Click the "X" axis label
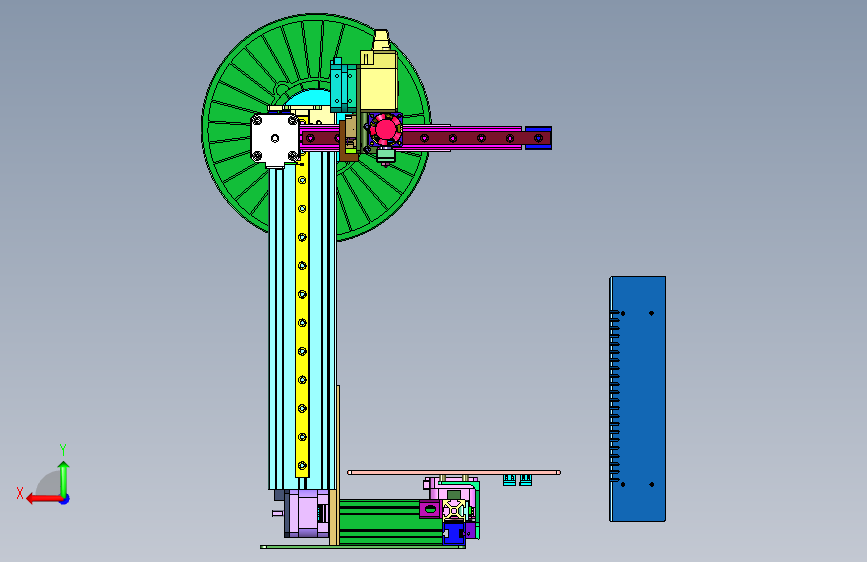This screenshot has width=867, height=562. [20, 493]
